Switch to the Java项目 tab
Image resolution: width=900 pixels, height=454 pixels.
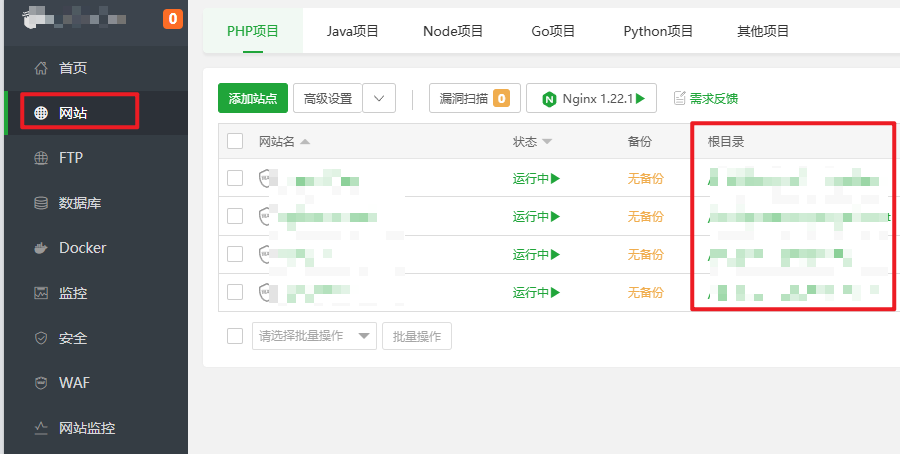click(353, 31)
